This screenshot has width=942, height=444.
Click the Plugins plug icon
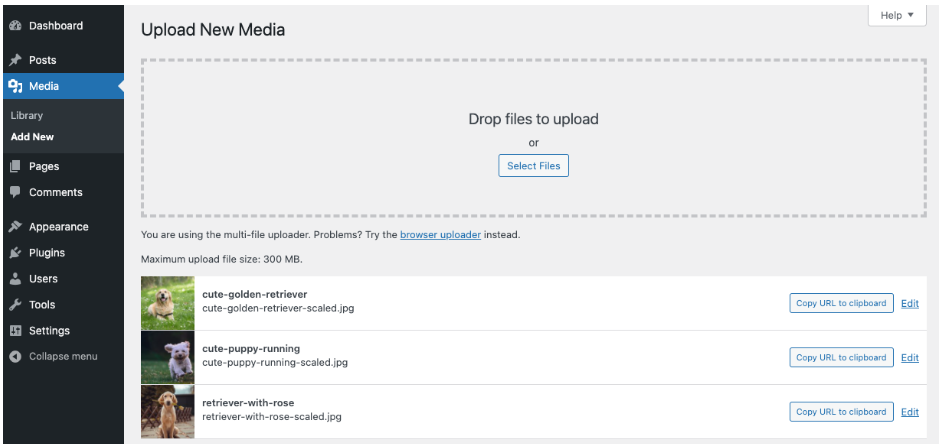click(x=15, y=253)
